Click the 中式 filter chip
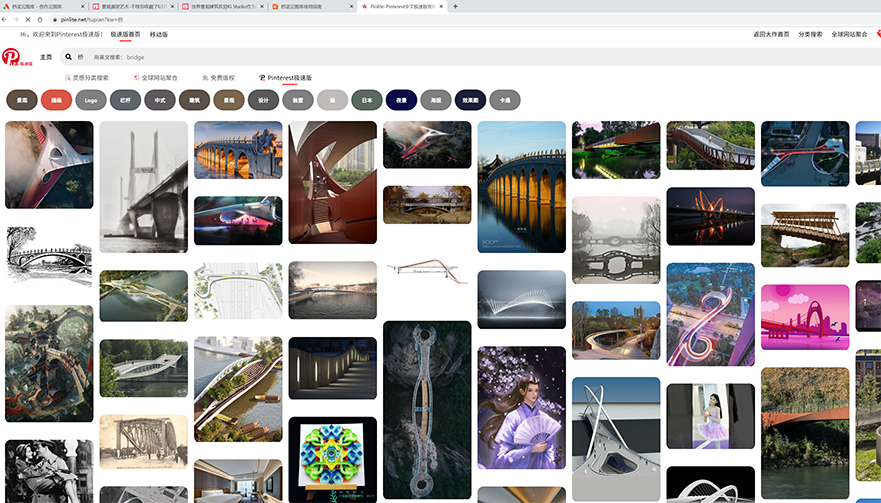881x503 pixels. click(x=160, y=100)
